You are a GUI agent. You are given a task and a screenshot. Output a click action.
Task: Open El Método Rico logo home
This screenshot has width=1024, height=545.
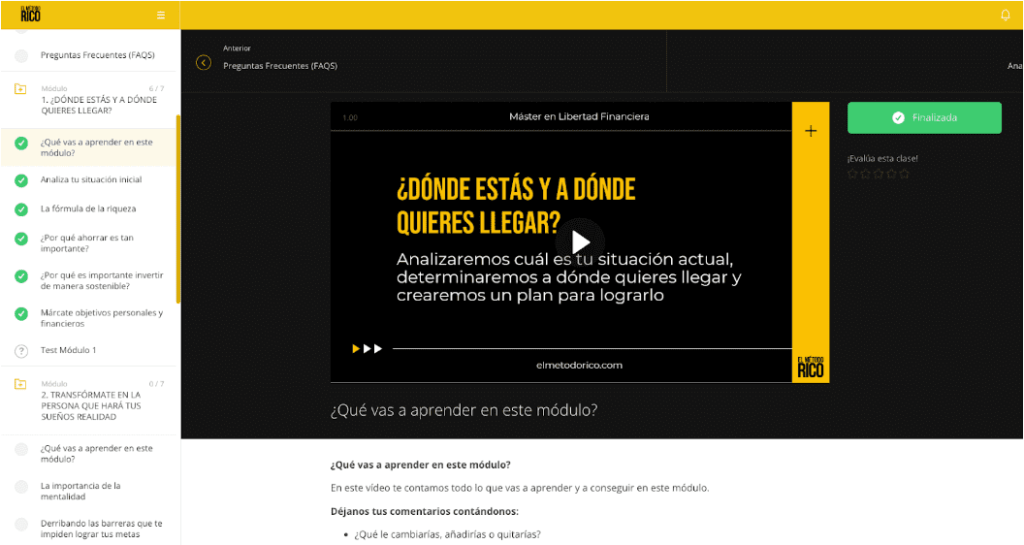coord(30,14)
